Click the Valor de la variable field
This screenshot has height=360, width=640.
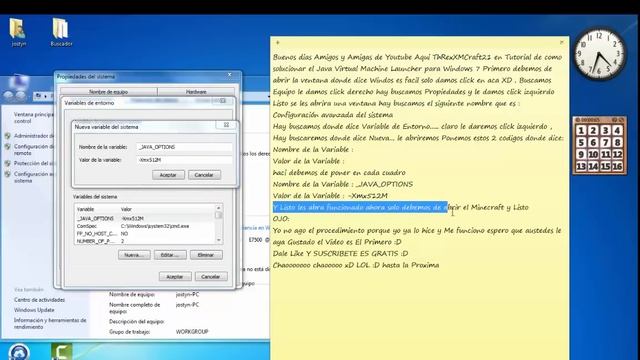pyautogui.click(x=184, y=160)
